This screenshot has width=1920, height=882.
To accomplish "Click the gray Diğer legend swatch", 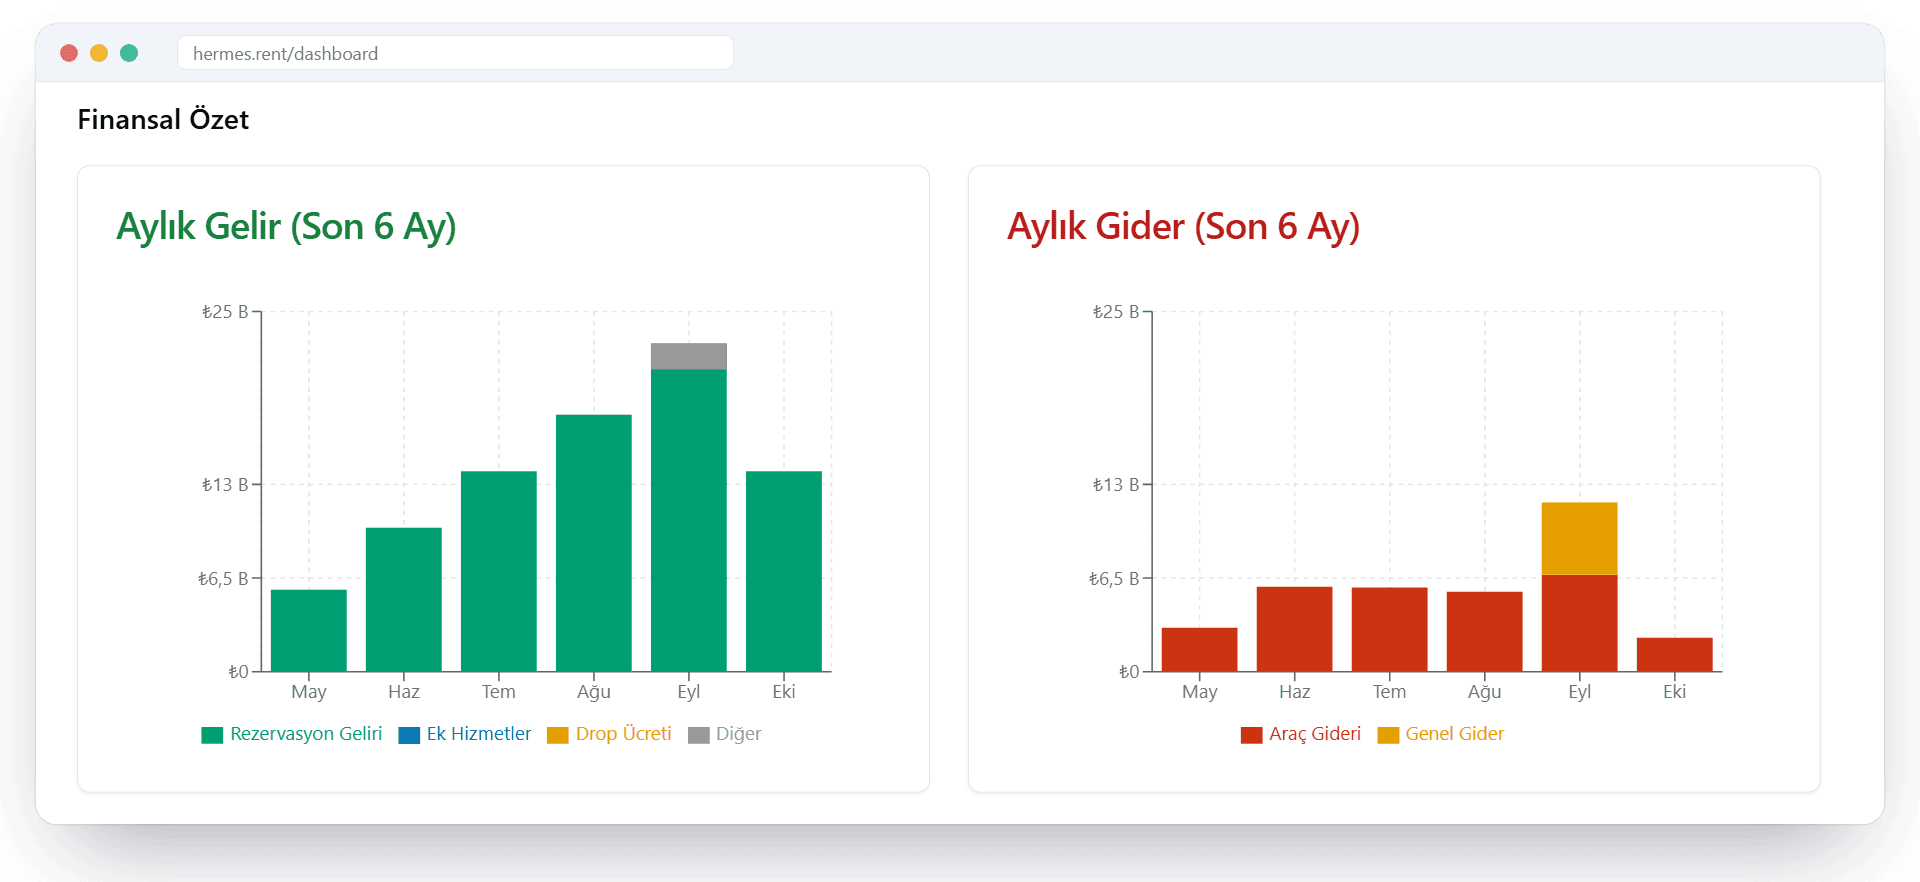I will (x=699, y=735).
